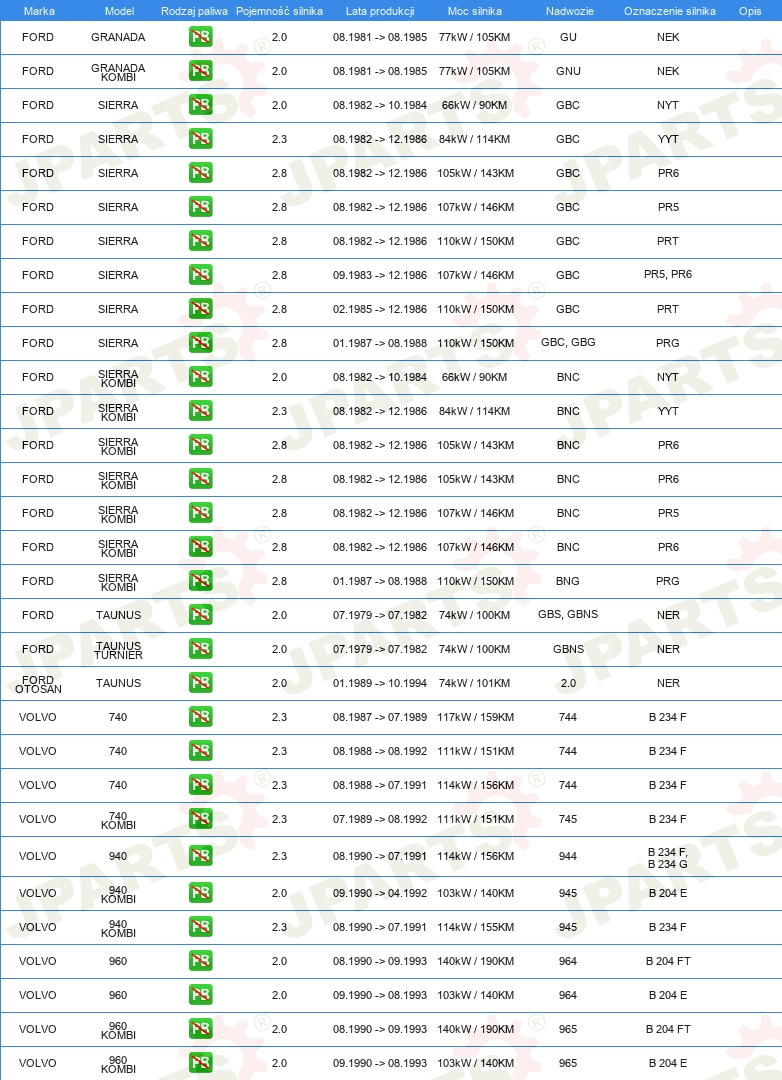This screenshot has width=782, height=1080.
Task: Click the 114kW / 155KM power cell
Action: [x=475, y=927]
